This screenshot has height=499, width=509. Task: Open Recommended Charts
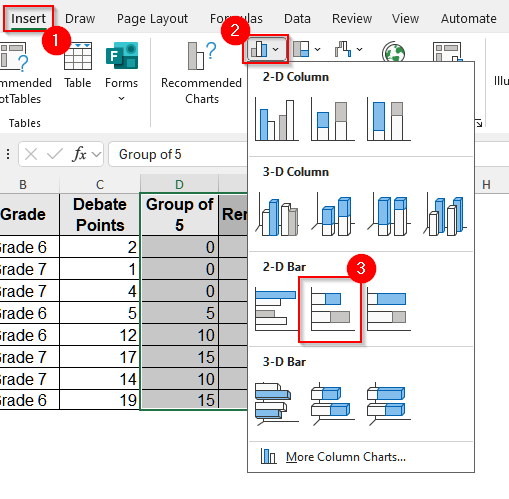coord(201,73)
